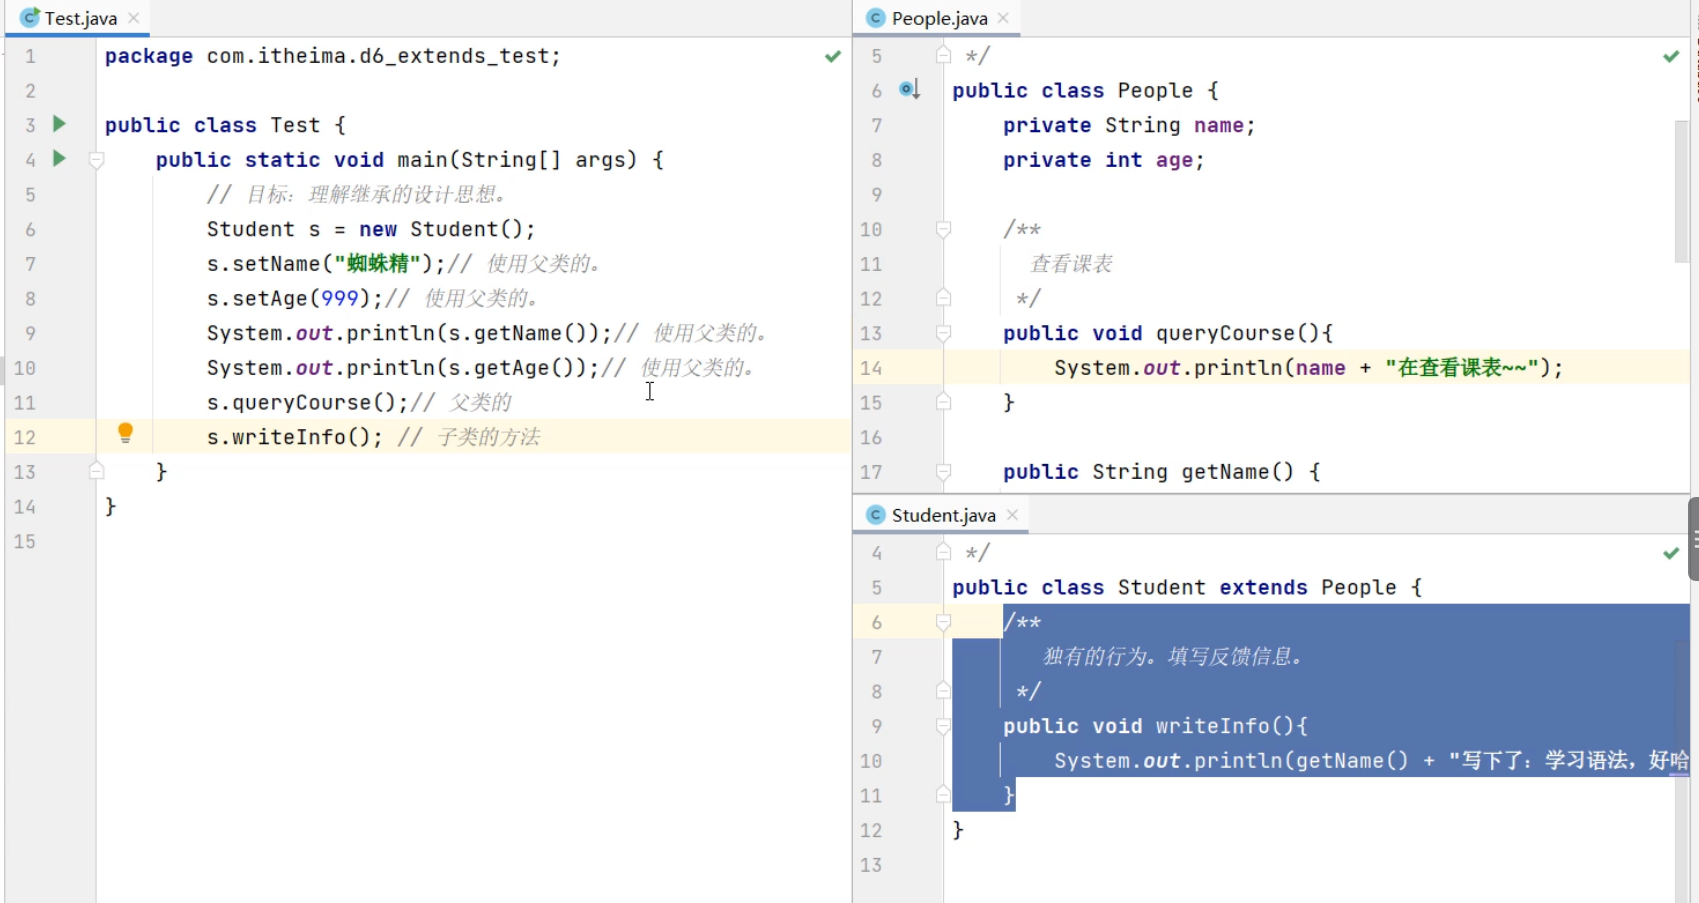Click the green checkmark in People.java editor
This screenshot has height=903, width=1699.
coord(1670,56)
